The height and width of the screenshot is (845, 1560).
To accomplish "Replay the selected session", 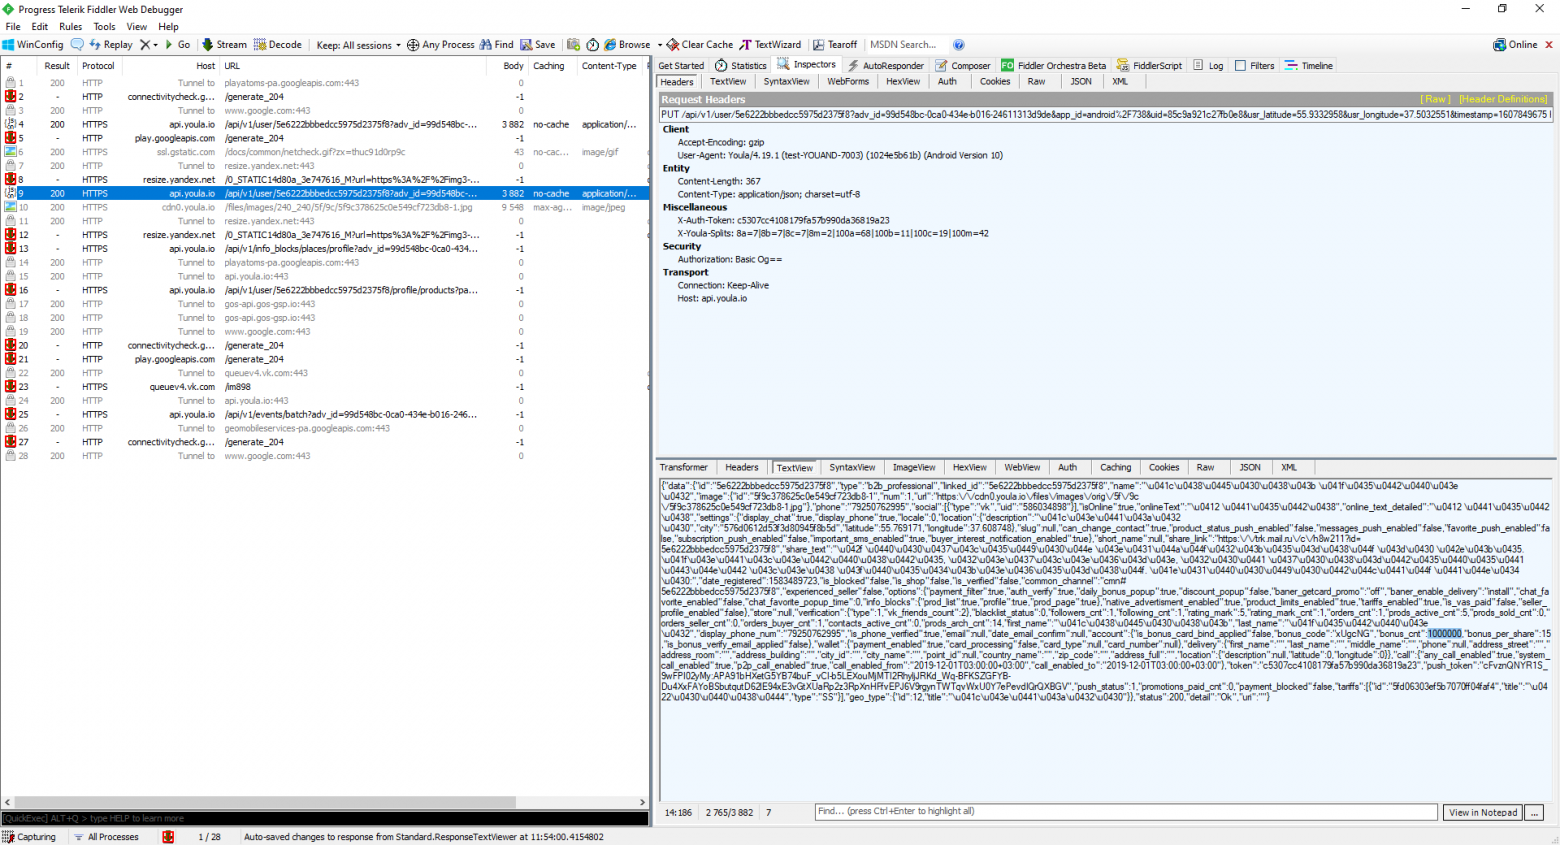I will point(110,45).
